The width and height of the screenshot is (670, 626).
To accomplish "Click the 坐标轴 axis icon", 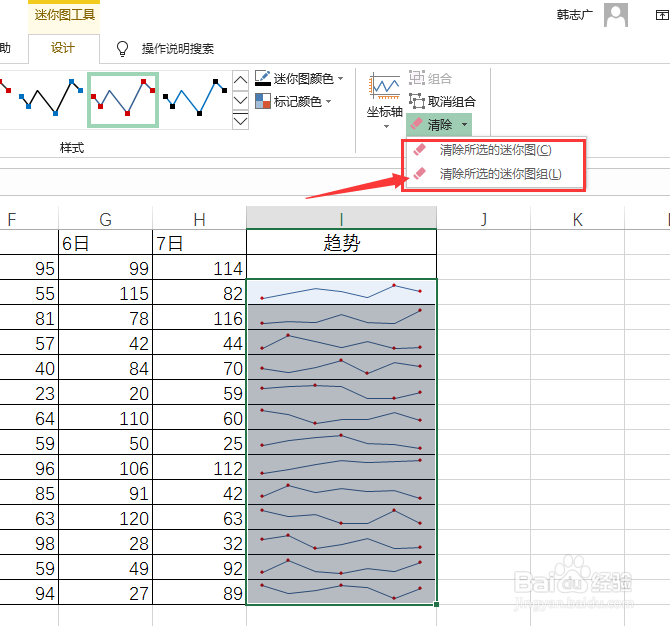I will point(385,86).
